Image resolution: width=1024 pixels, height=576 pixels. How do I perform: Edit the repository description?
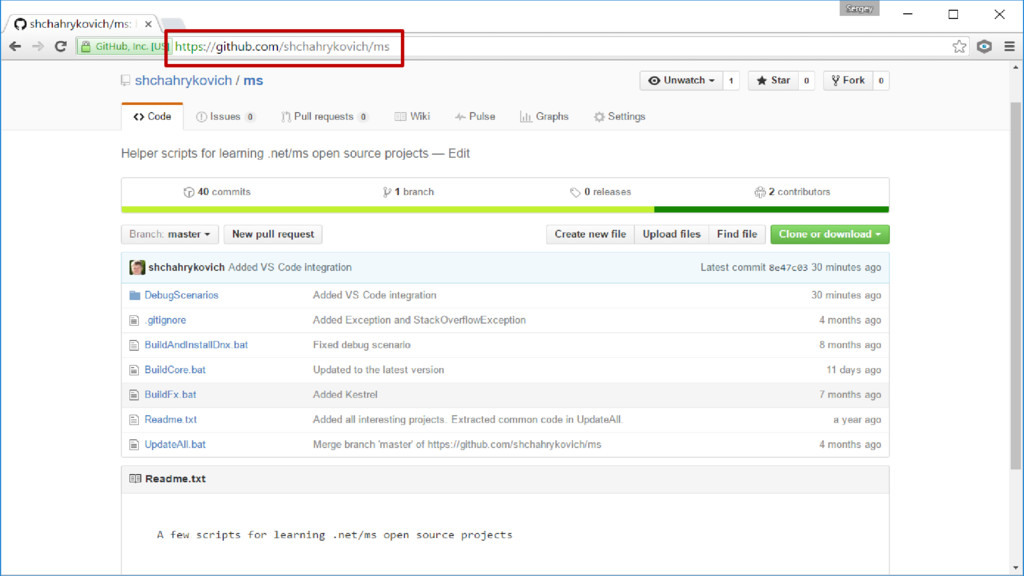tap(458, 153)
